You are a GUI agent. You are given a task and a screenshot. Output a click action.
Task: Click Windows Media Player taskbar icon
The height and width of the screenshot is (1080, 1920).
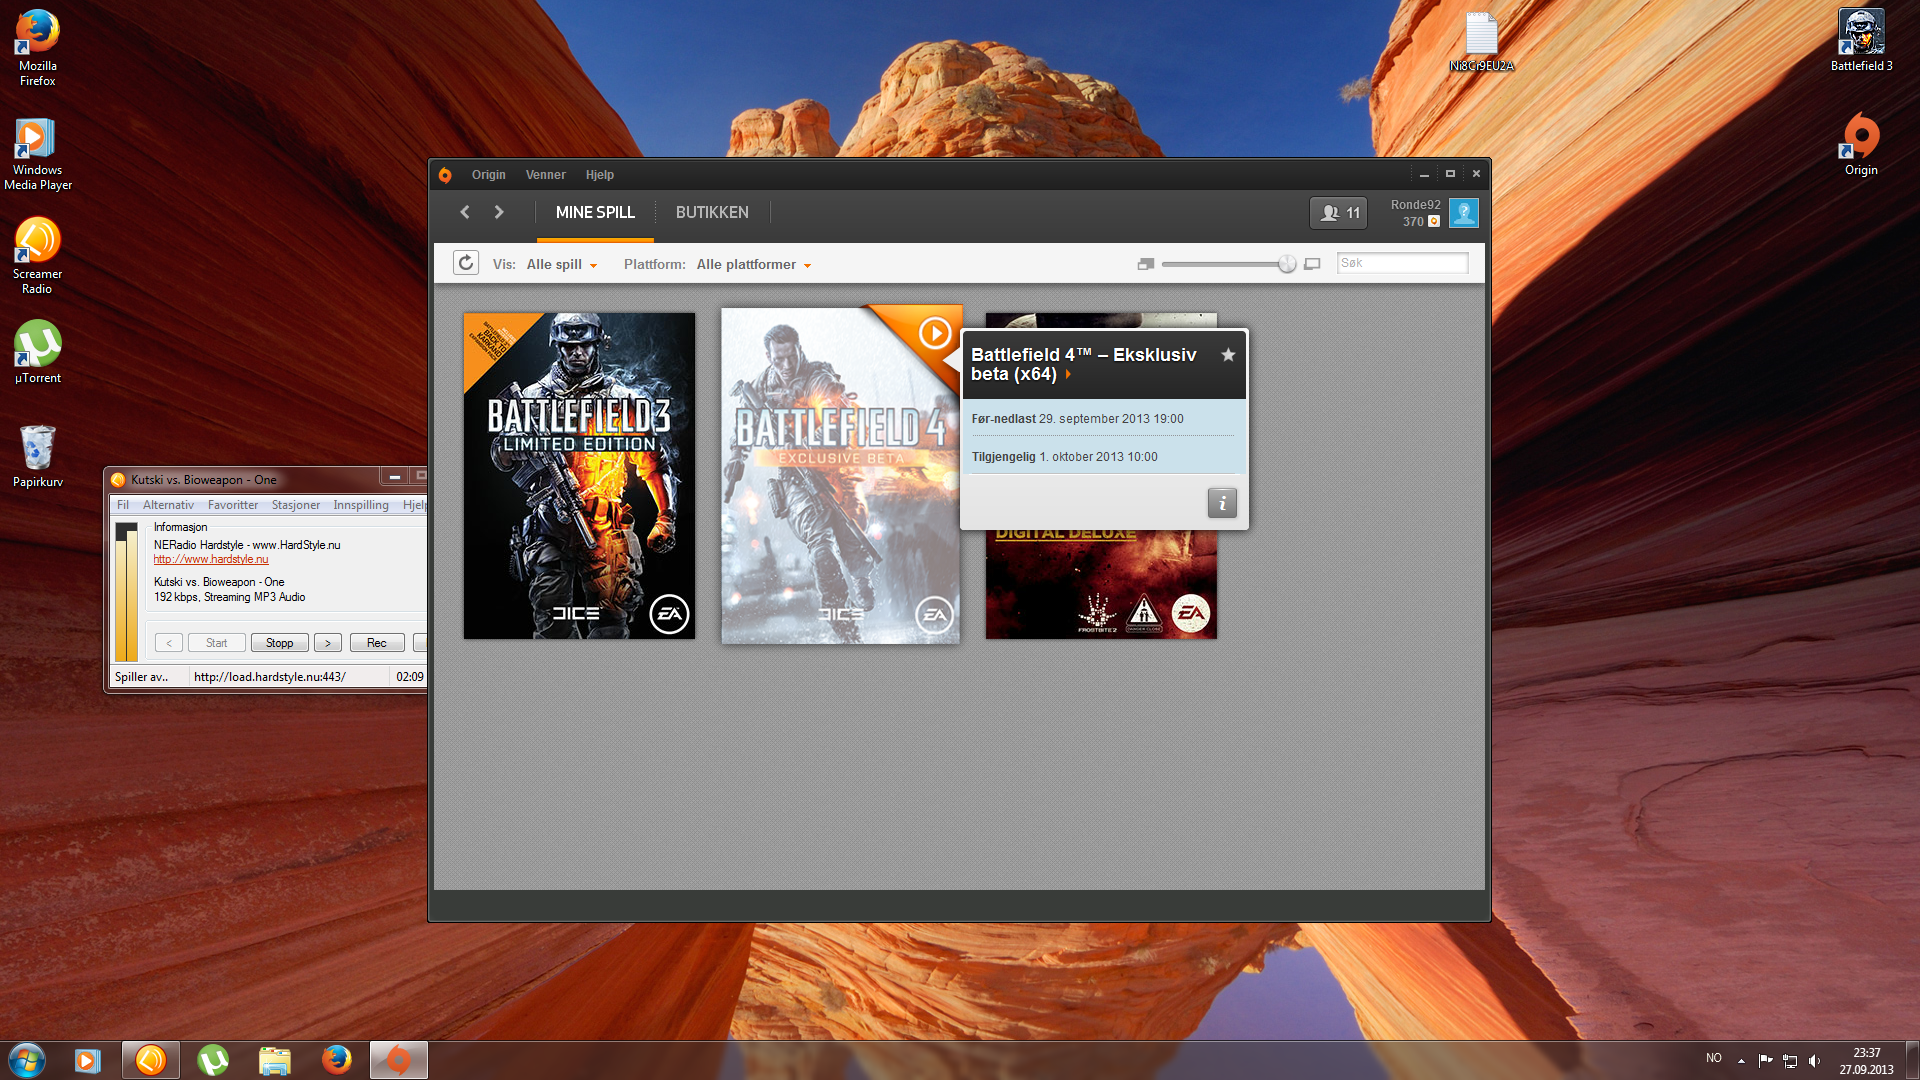pyautogui.click(x=88, y=1060)
